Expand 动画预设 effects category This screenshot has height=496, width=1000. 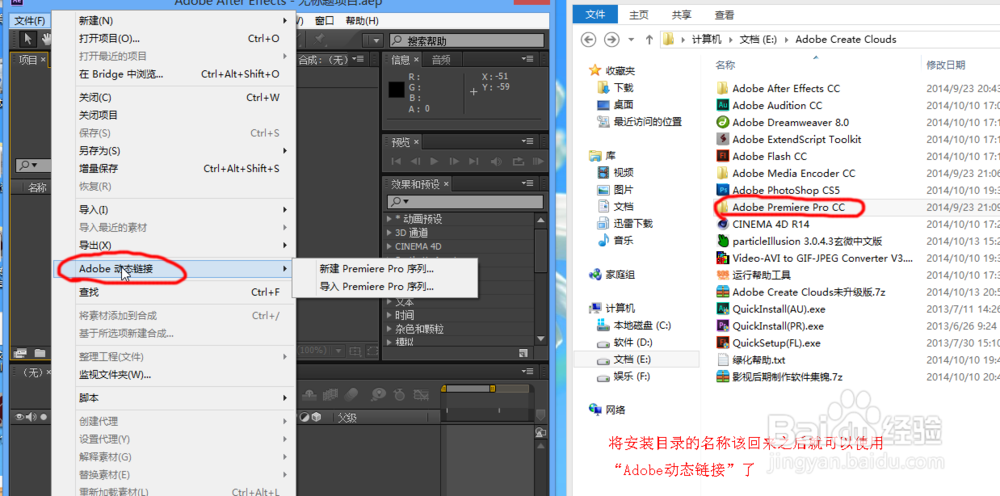[390, 219]
